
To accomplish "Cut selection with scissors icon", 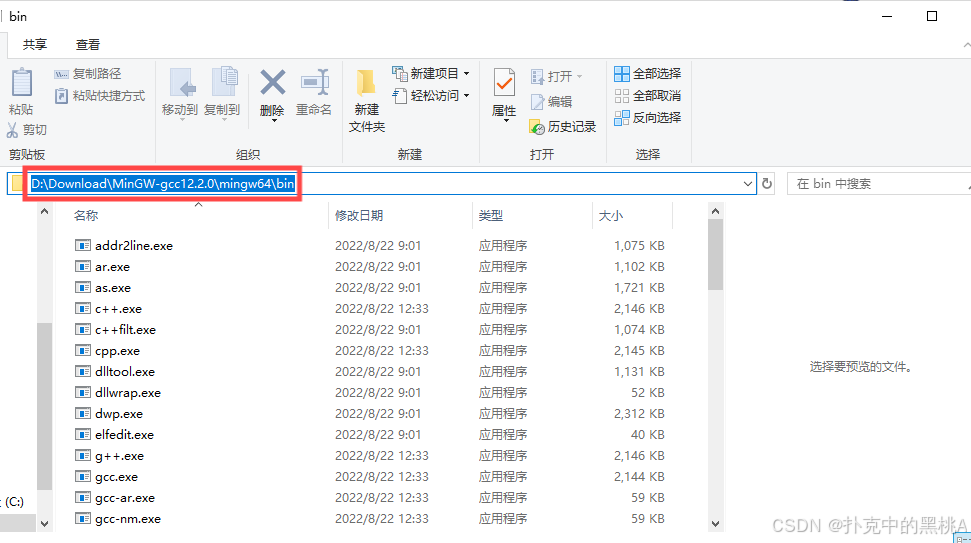I will [x=27, y=129].
